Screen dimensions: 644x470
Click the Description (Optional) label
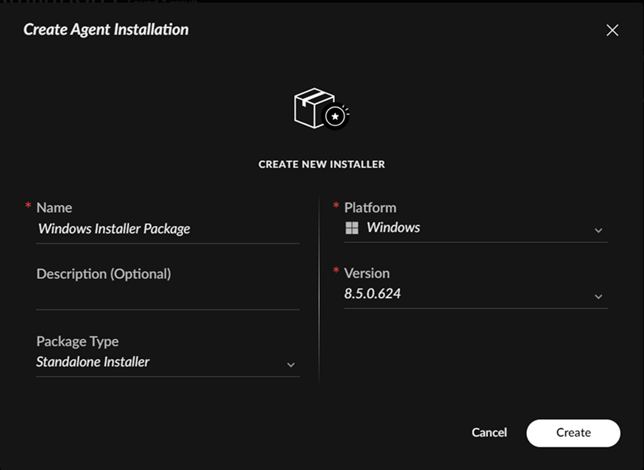pyautogui.click(x=104, y=273)
